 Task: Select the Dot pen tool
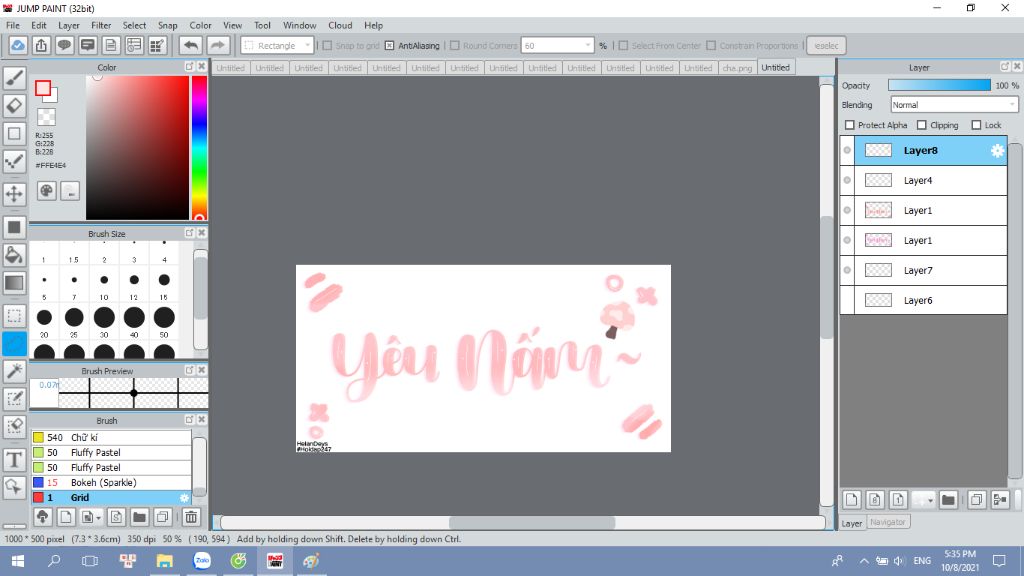(x=14, y=161)
